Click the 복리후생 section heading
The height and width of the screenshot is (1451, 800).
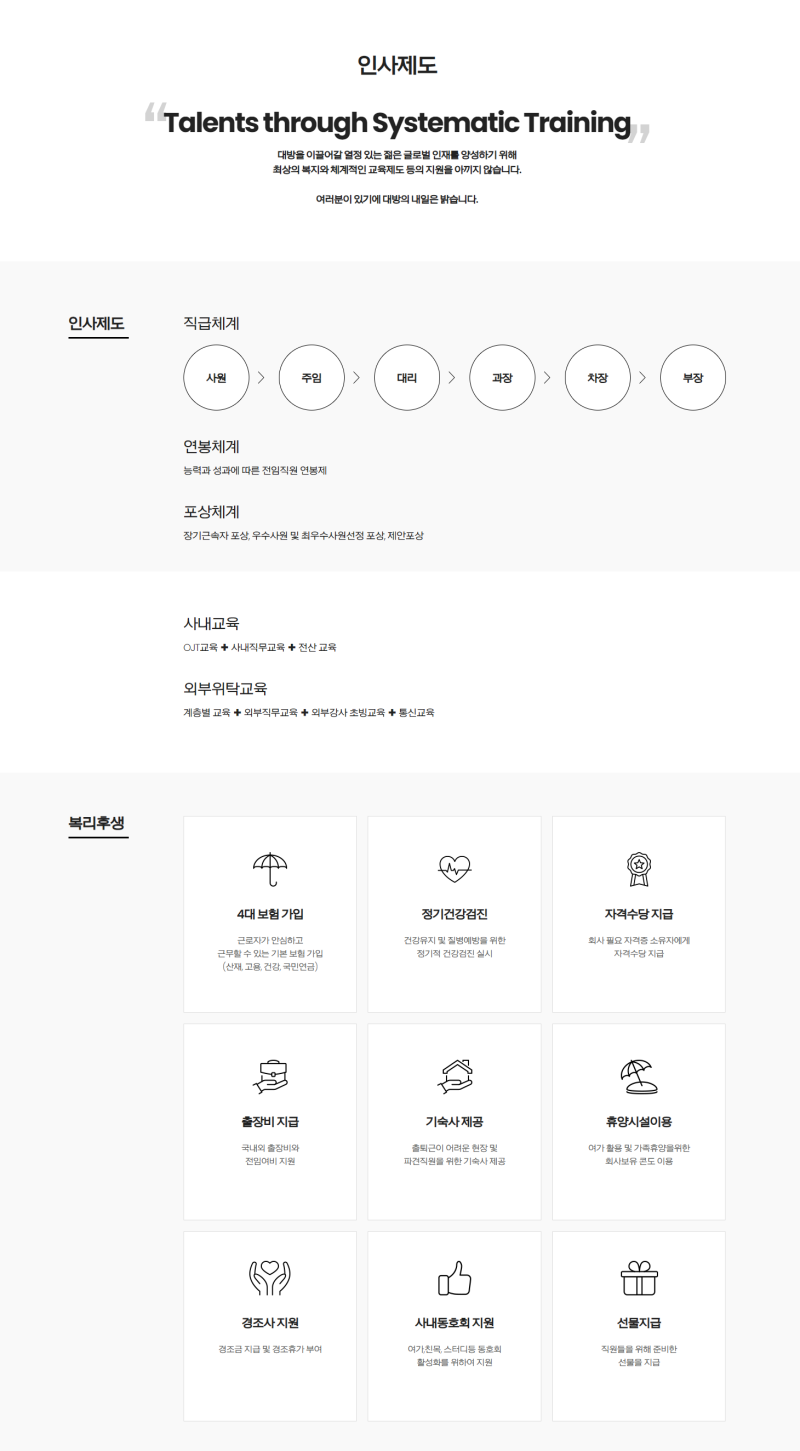pos(97,823)
